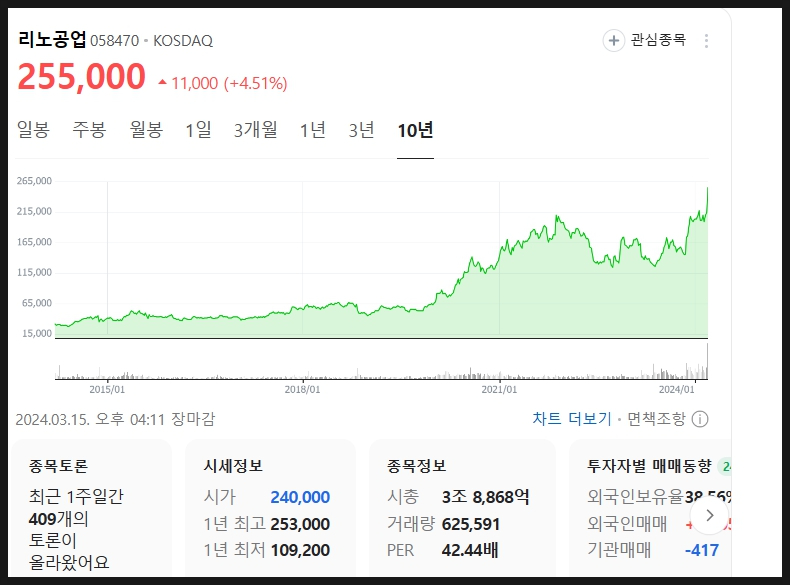Add 리노공업 to watchlist with plus icon
The image size is (790, 585).
[x=614, y=40]
